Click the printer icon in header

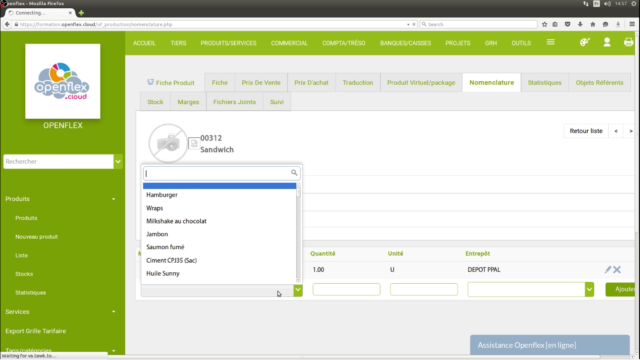629,42
